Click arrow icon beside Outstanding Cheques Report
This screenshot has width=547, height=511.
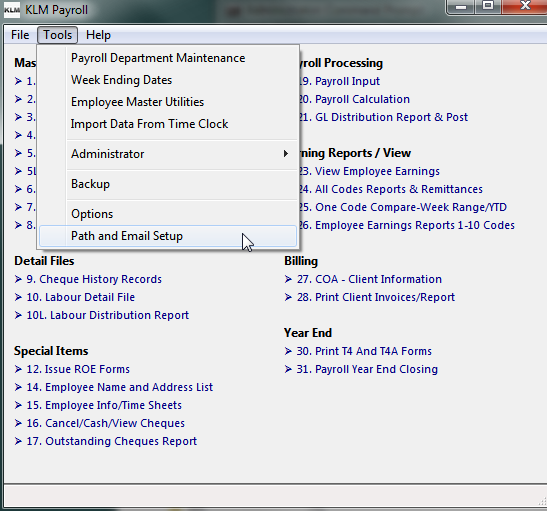pyautogui.click(x=18, y=441)
